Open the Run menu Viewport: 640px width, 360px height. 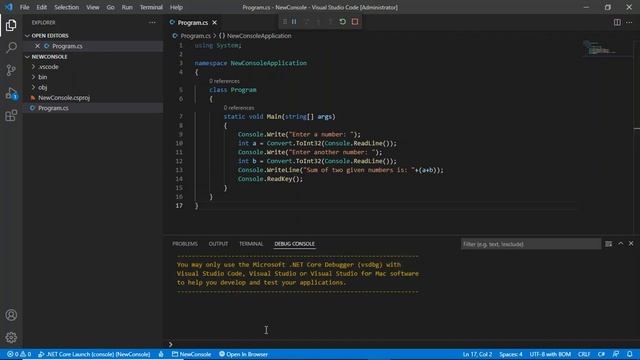click(x=127, y=7)
